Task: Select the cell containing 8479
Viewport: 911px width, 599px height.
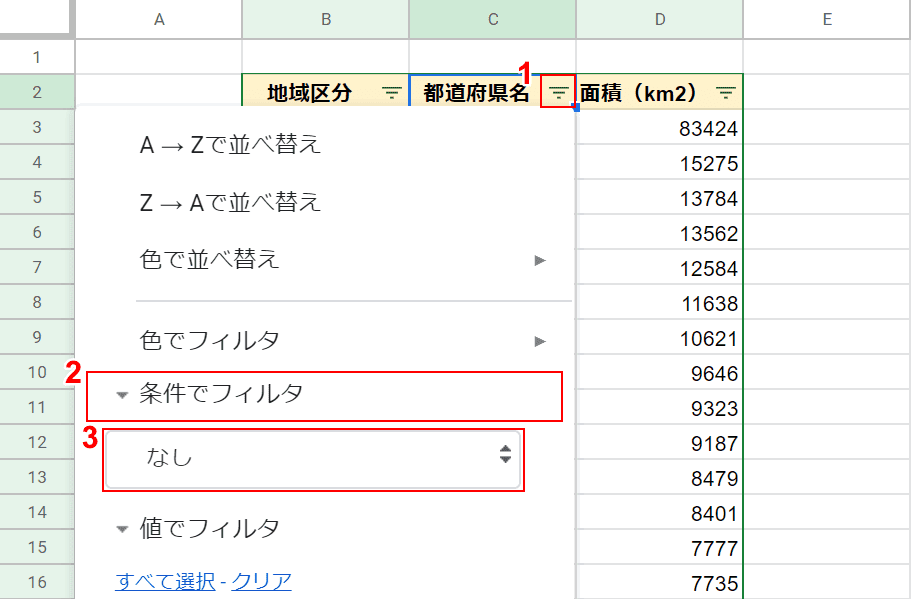Action: pyautogui.click(x=659, y=477)
